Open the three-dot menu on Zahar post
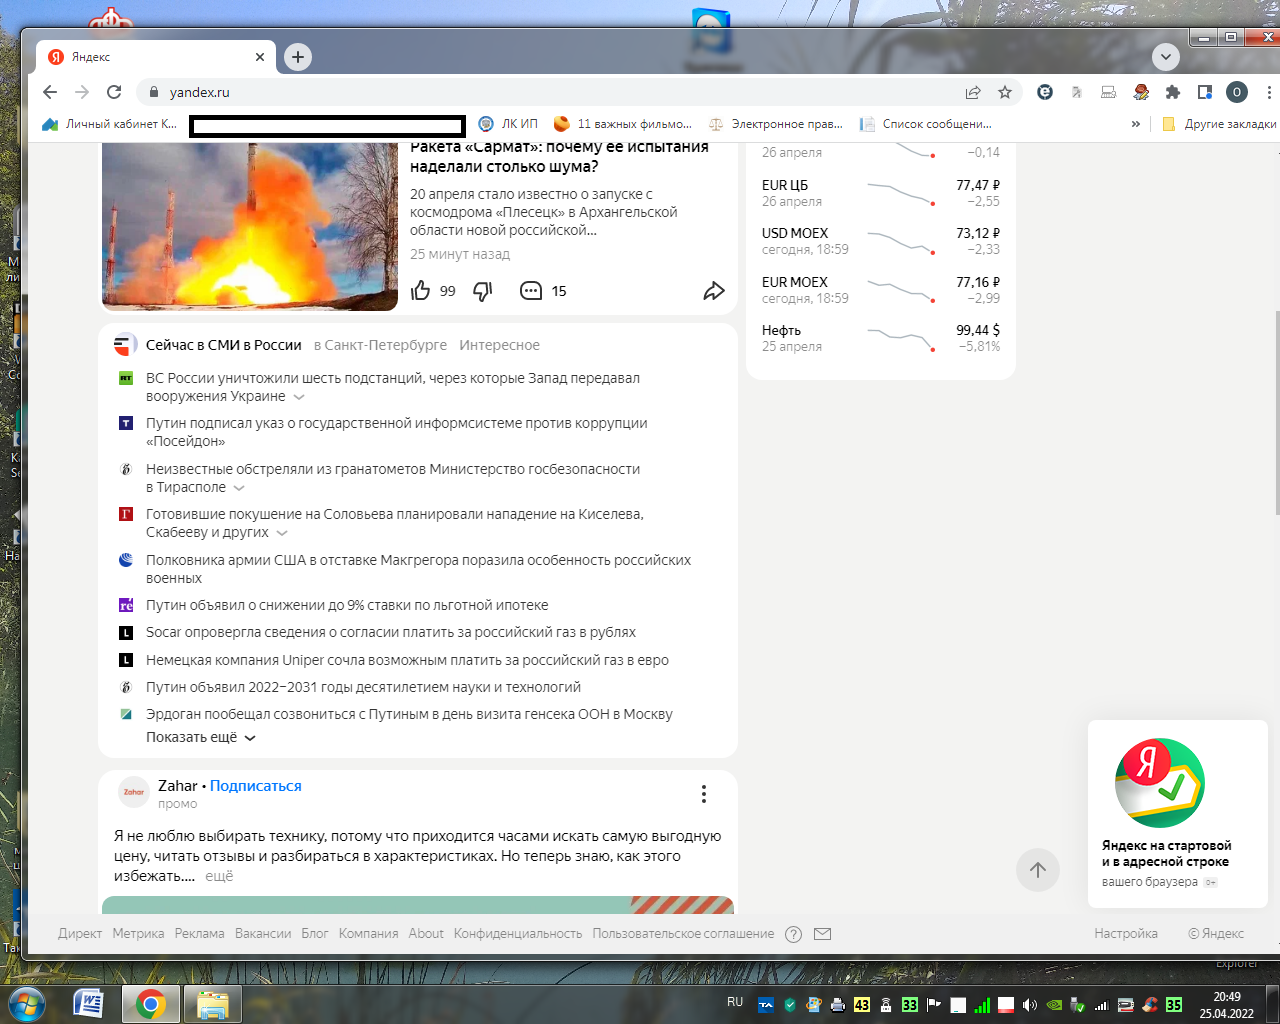1280x1024 pixels. 704,794
